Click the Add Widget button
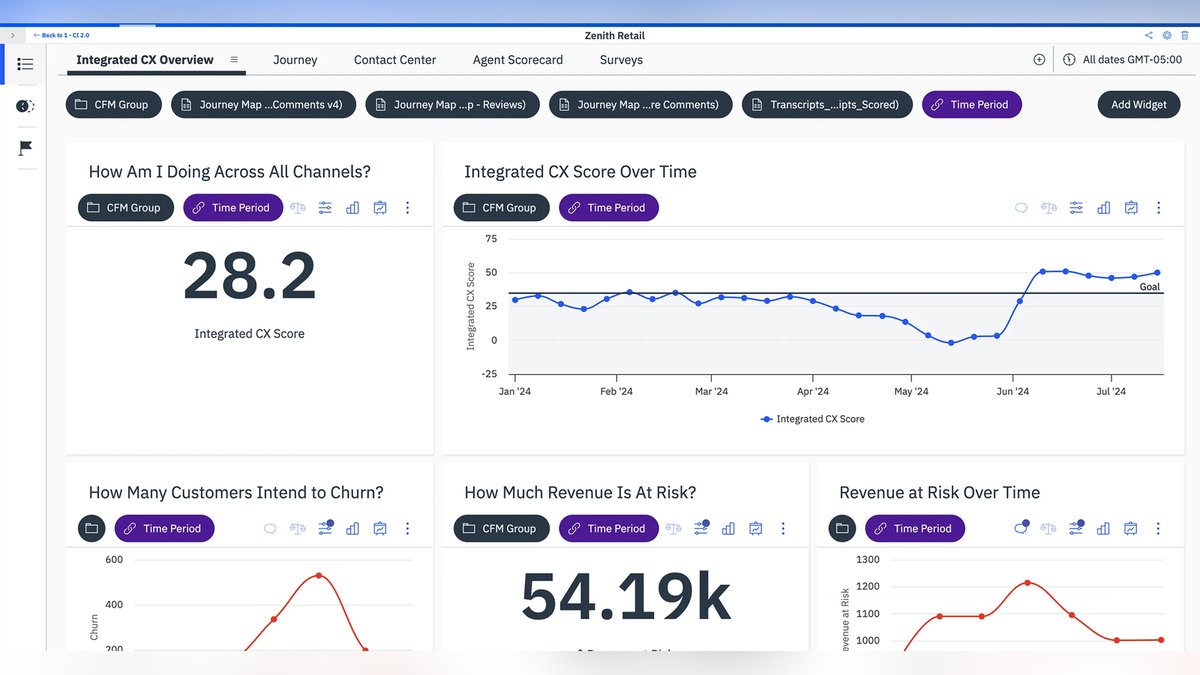 (x=1139, y=105)
